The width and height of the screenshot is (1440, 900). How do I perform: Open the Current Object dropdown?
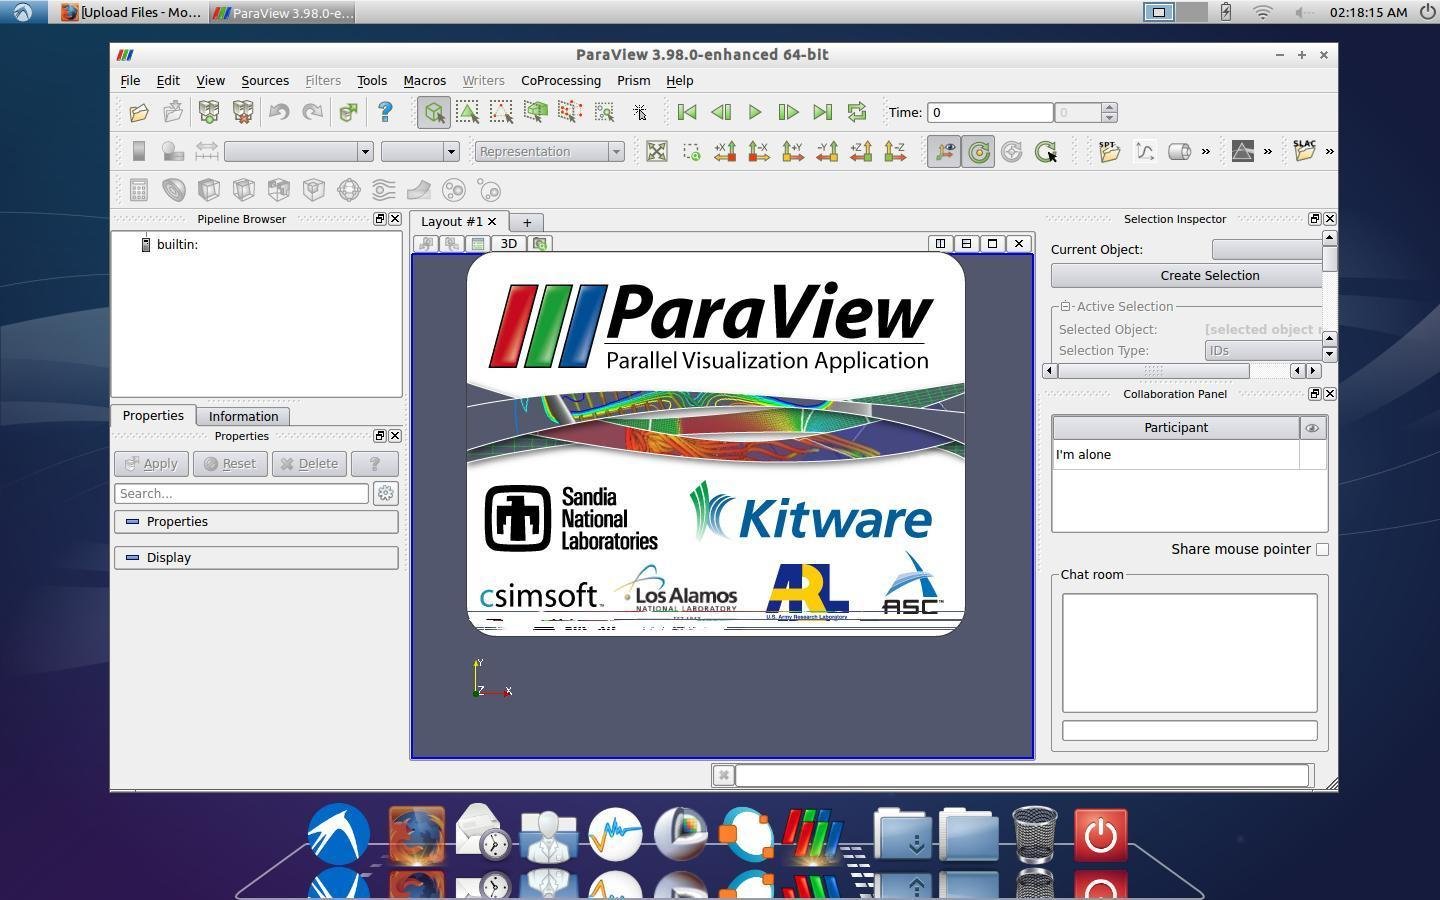coord(1266,249)
